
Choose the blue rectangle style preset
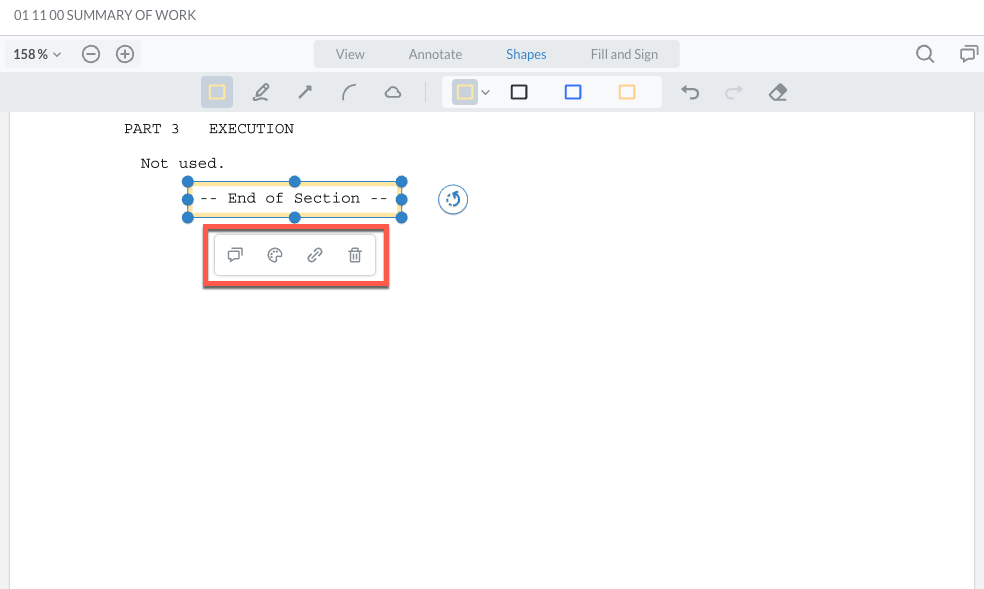[x=573, y=92]
